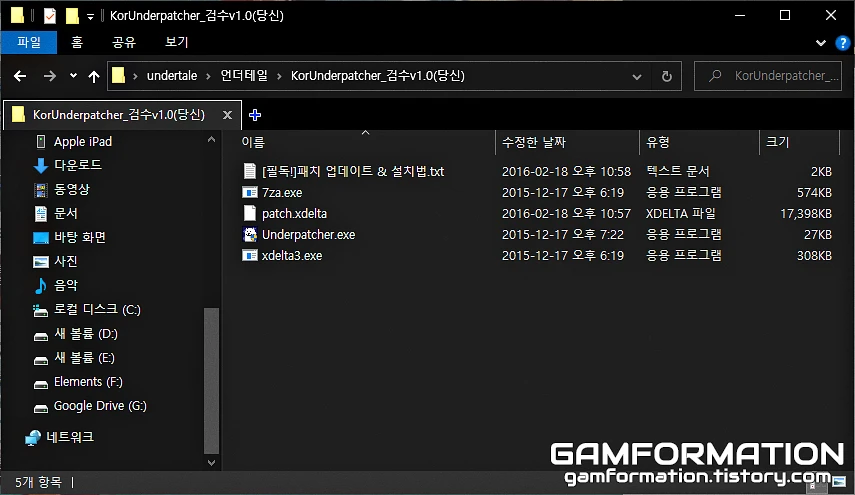Click the 2015-12-17 오후 7:22 date cell
The height and width of the screenshot is (495, 855).
click(x=563, y=235)
